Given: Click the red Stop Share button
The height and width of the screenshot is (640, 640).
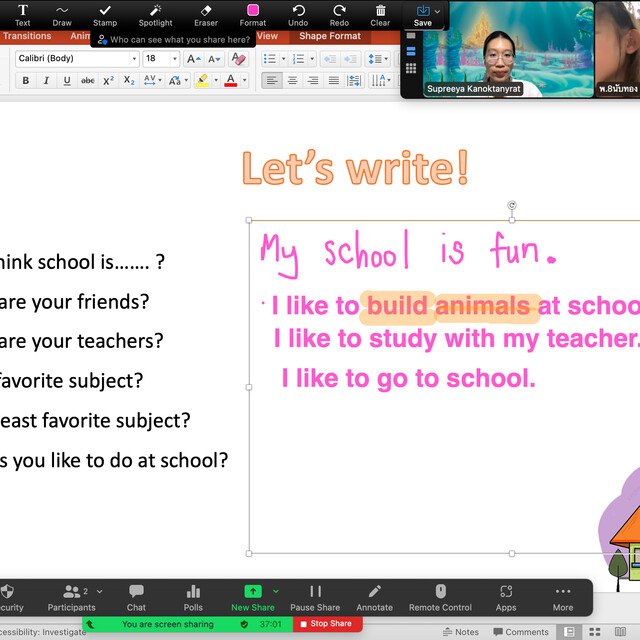Looking at the screenshot, I should 325,624.
